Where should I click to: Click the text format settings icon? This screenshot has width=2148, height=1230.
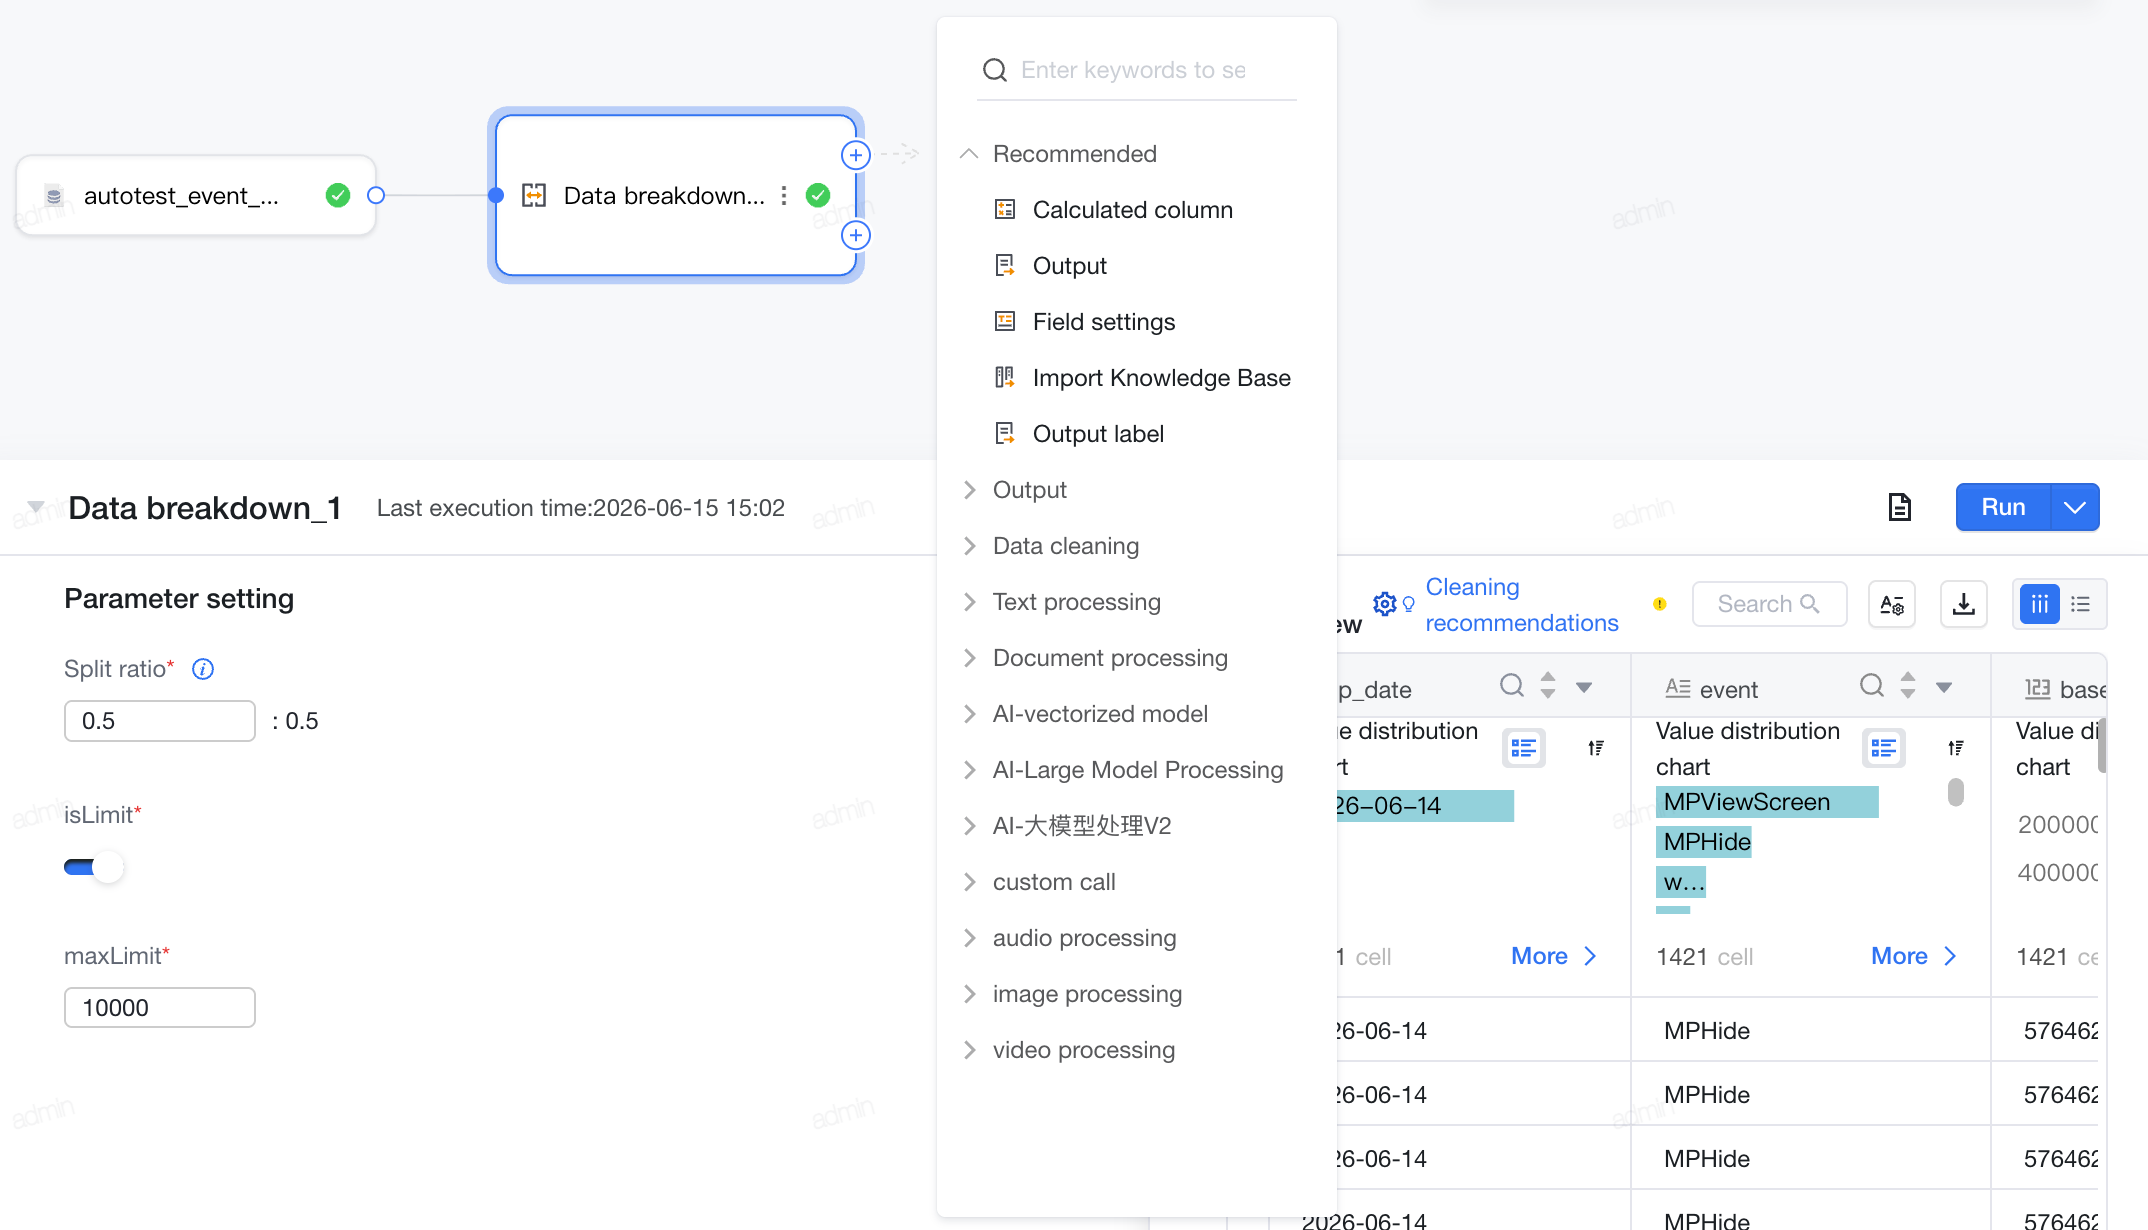(x=1891, y=604)
